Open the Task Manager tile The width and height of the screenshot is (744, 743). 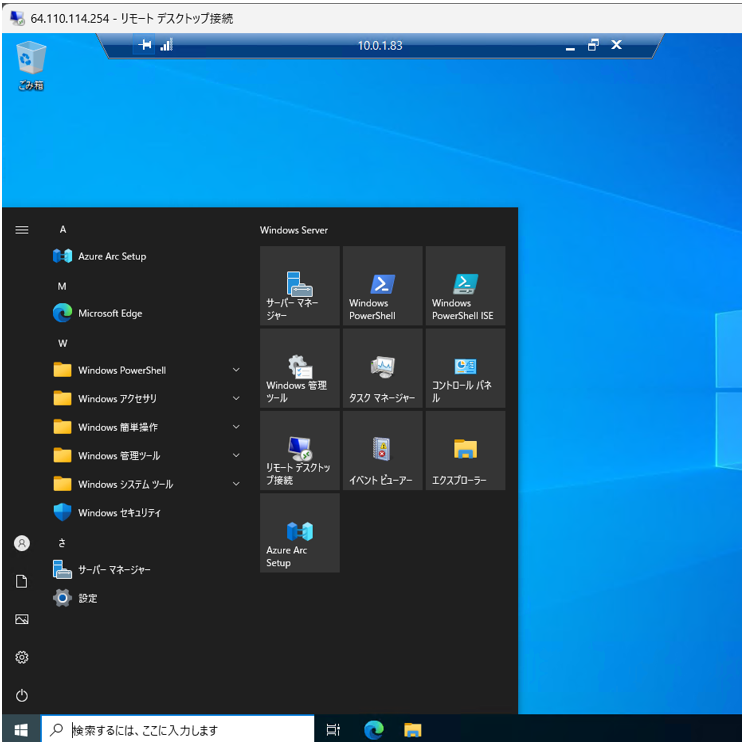tap(382, 369)
